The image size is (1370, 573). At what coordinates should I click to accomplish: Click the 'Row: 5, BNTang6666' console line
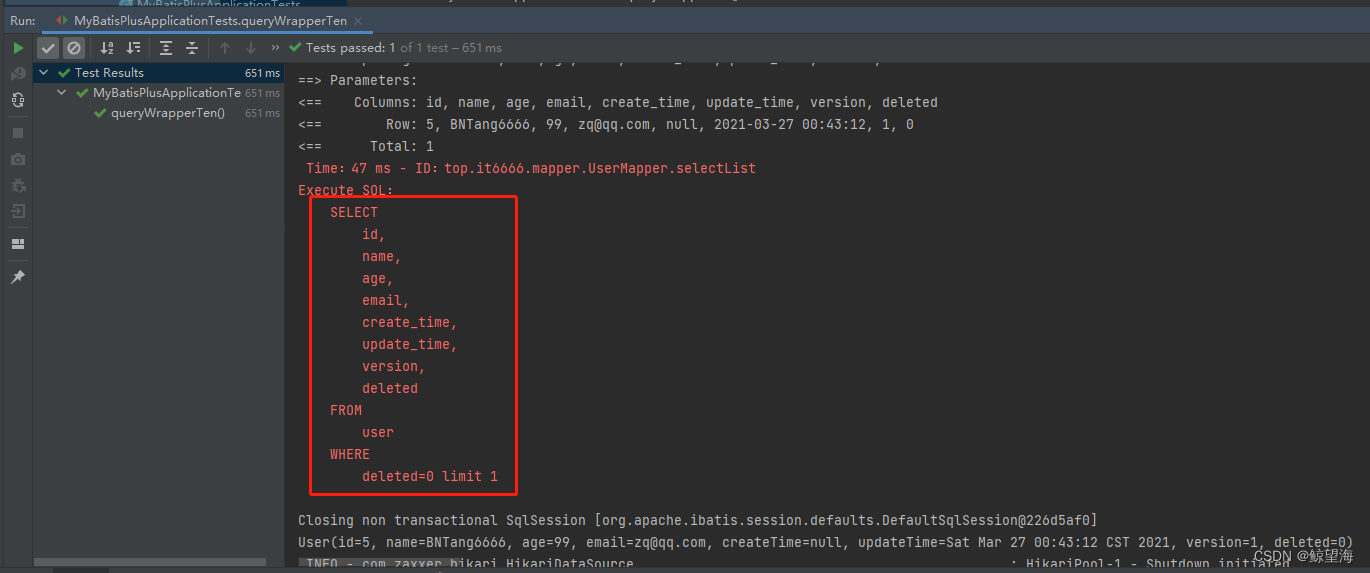(x=606, y=124)
